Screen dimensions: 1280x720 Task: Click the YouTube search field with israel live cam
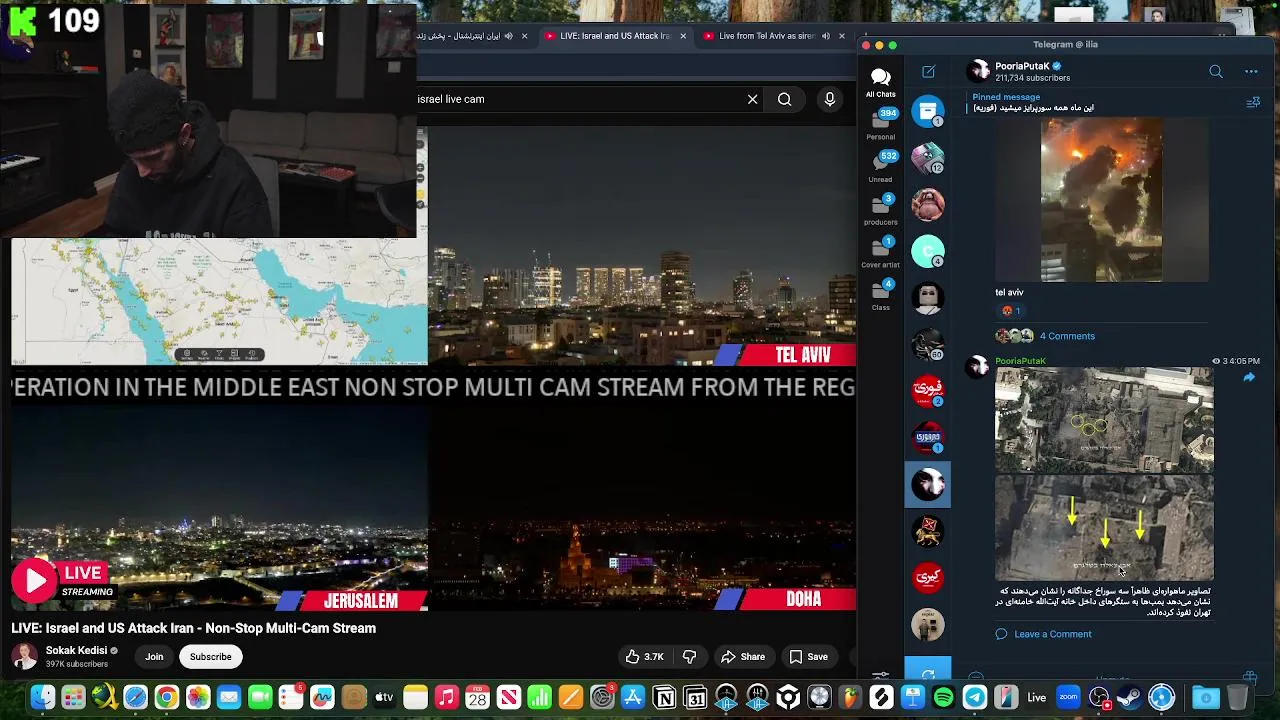(x=575, y=99)
